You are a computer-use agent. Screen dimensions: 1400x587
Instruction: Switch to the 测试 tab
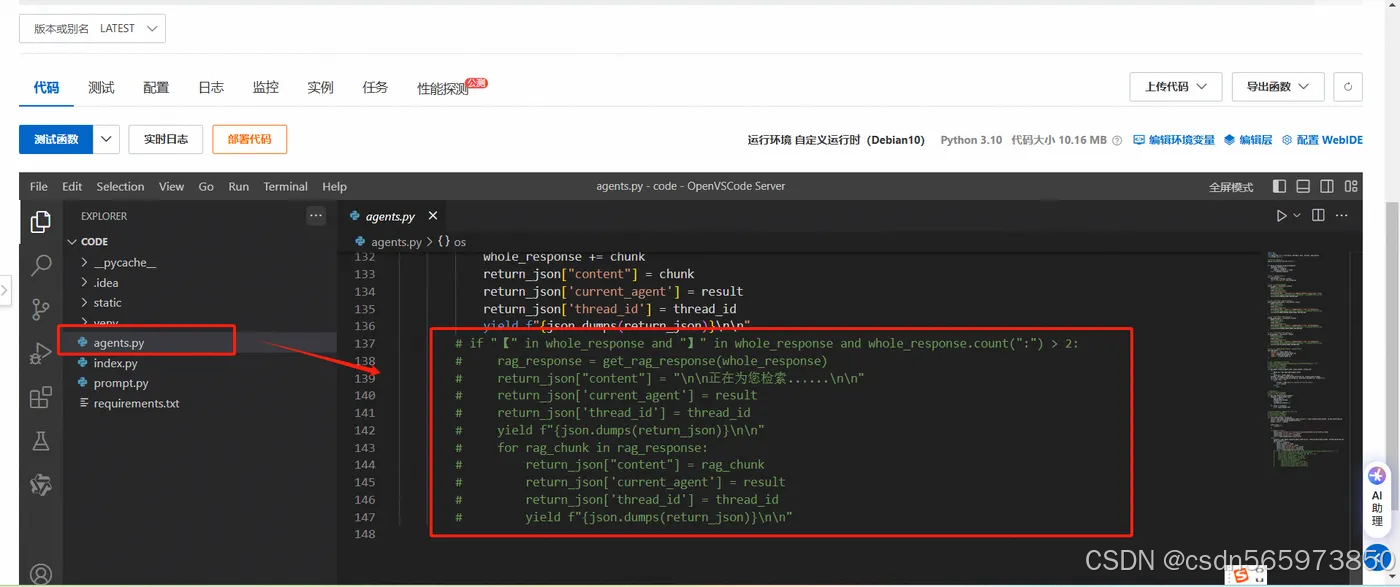pyautogui.click(x=101, y=88)
